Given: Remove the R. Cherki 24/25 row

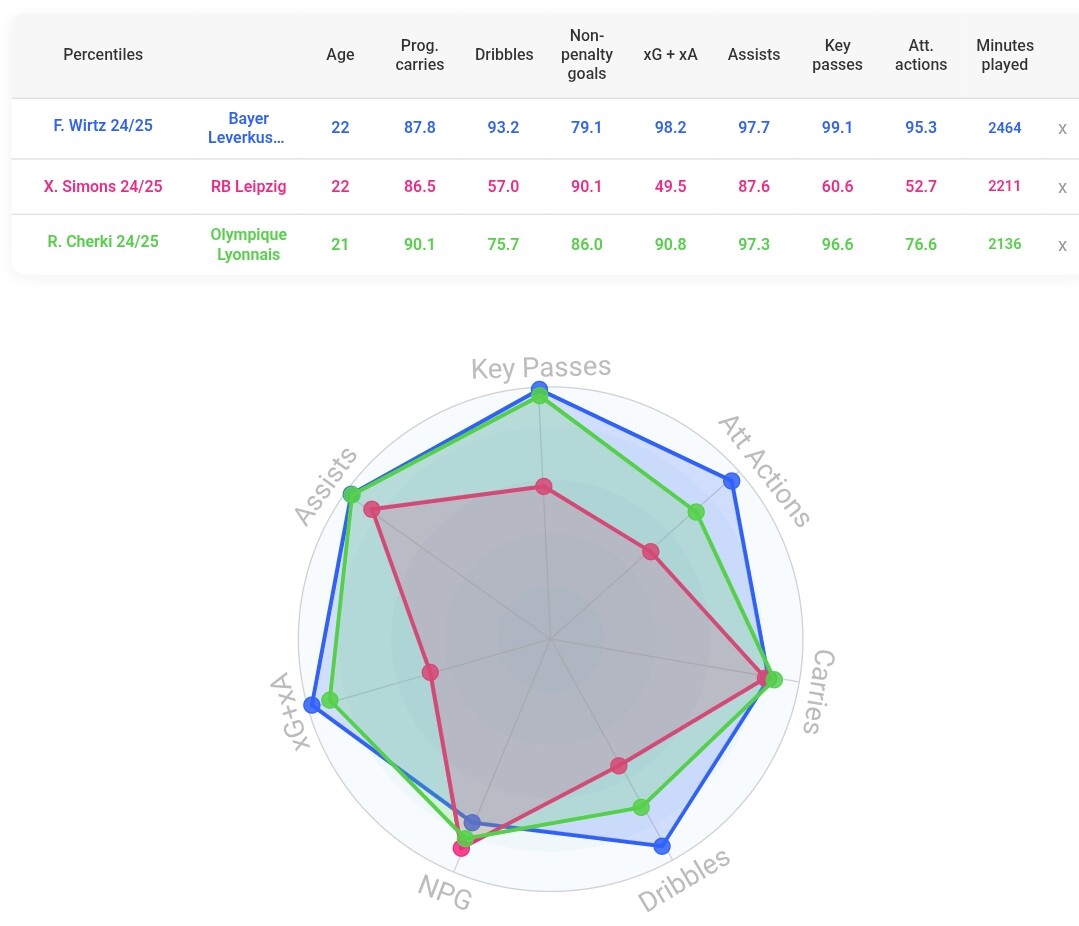Looking at the screenshot, I should 1062,245.
